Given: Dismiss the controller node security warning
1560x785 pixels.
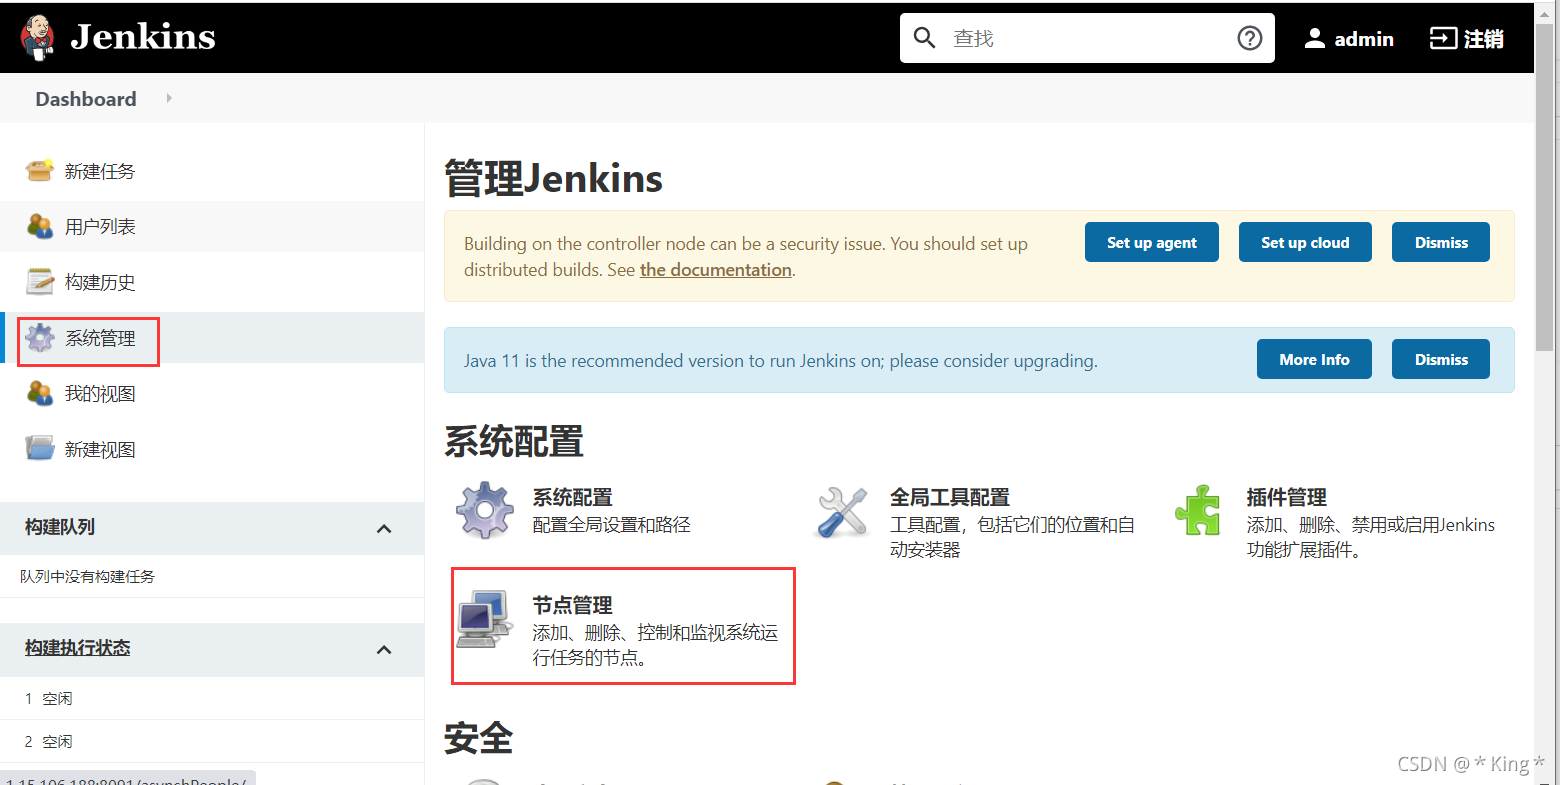Looking at the screenshot, I should point(1441,242).
